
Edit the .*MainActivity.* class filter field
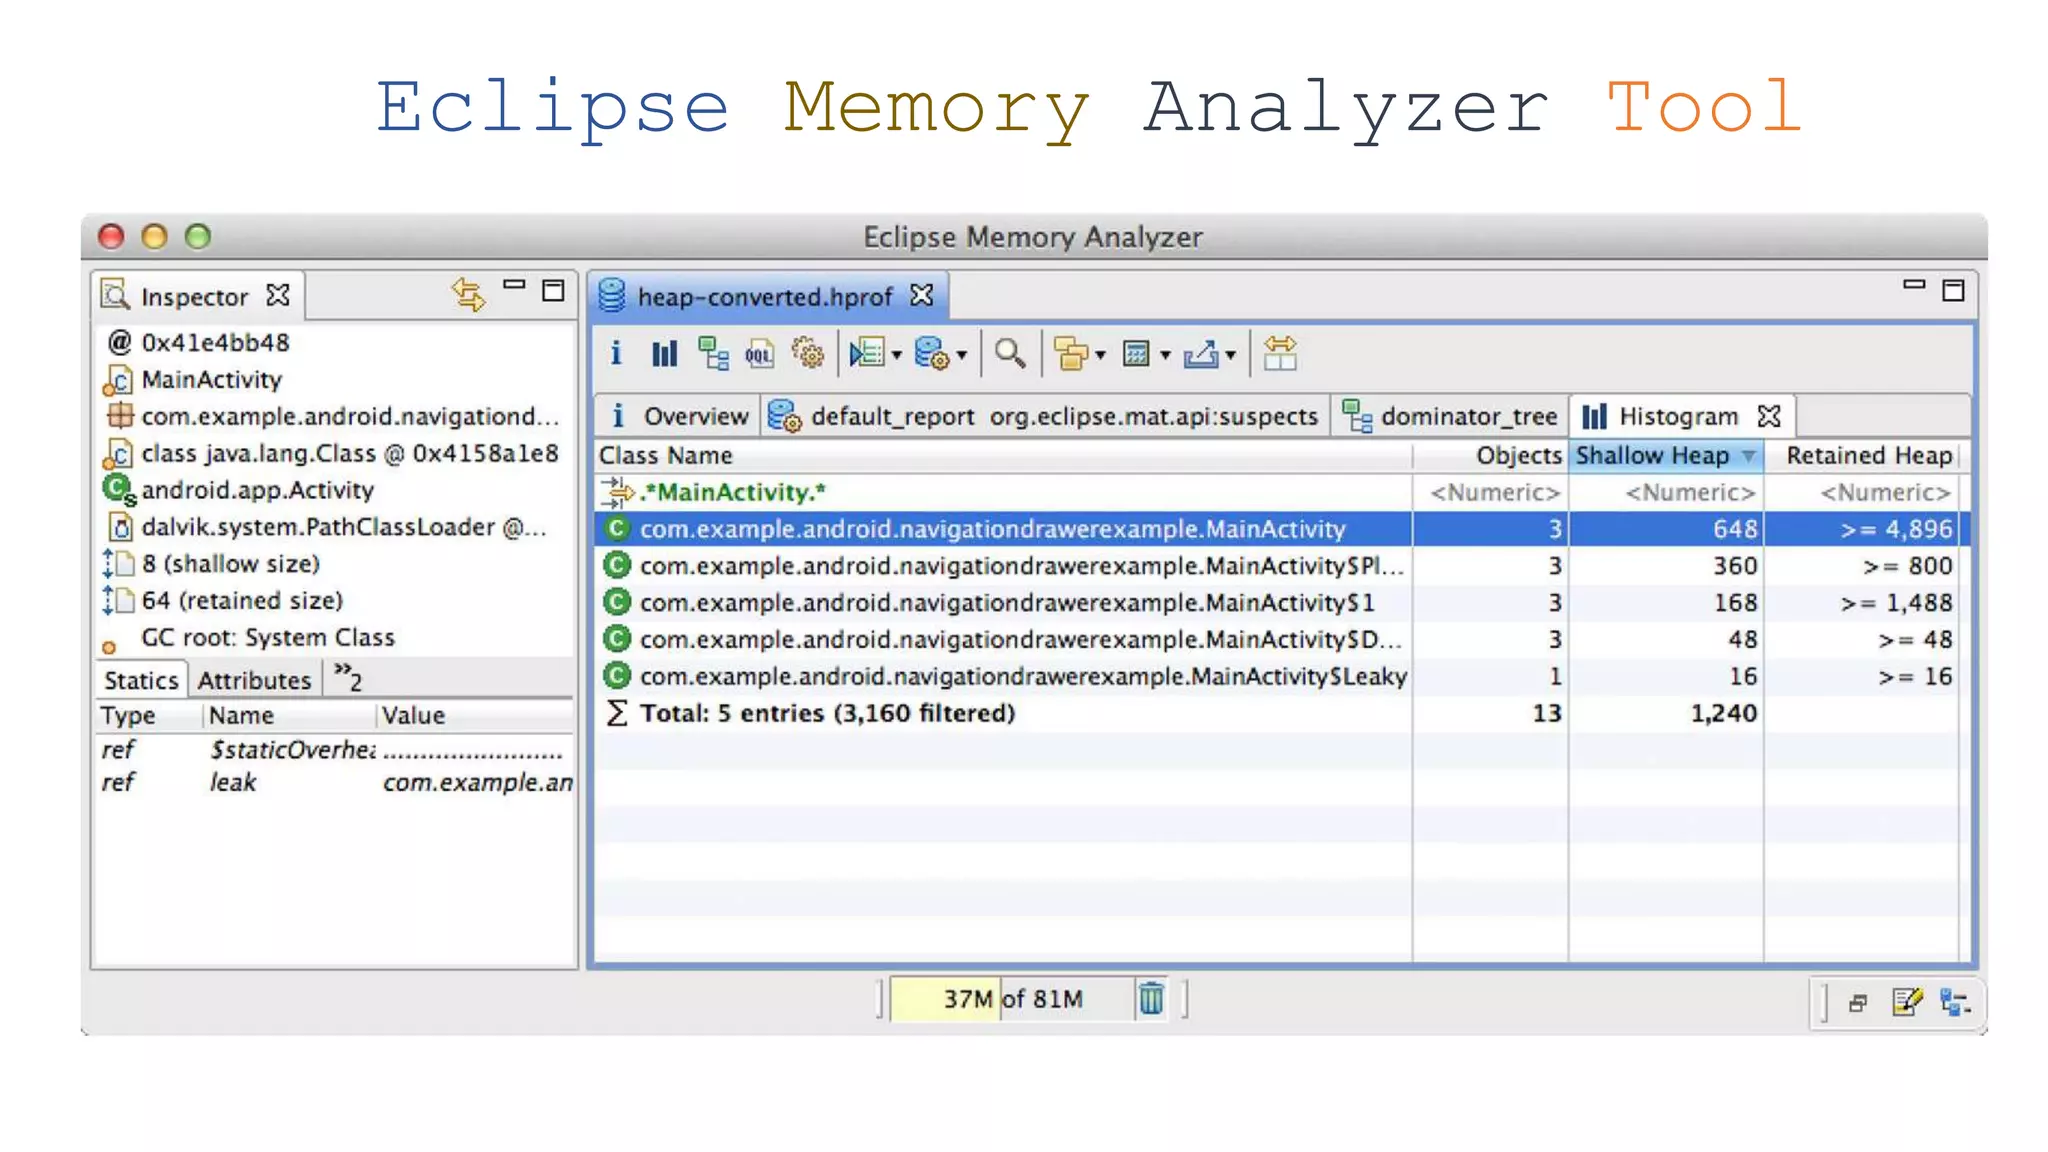click(1003, 492)
